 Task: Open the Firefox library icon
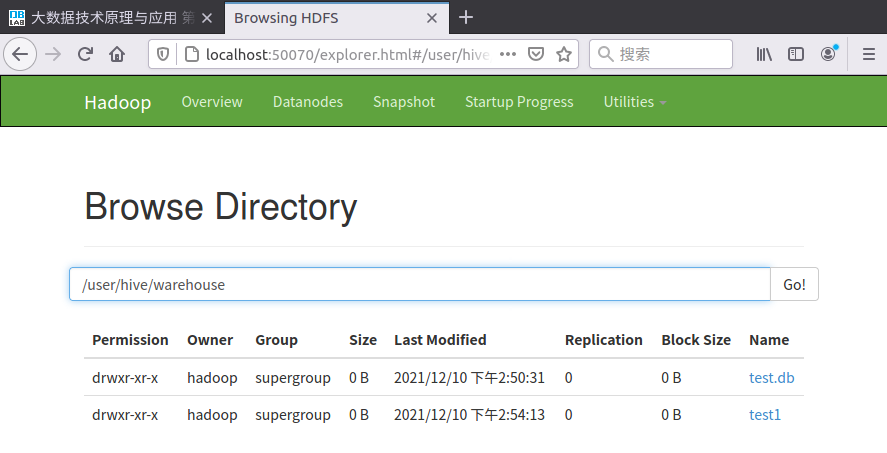pyautogui.click(x=764, y=54)
